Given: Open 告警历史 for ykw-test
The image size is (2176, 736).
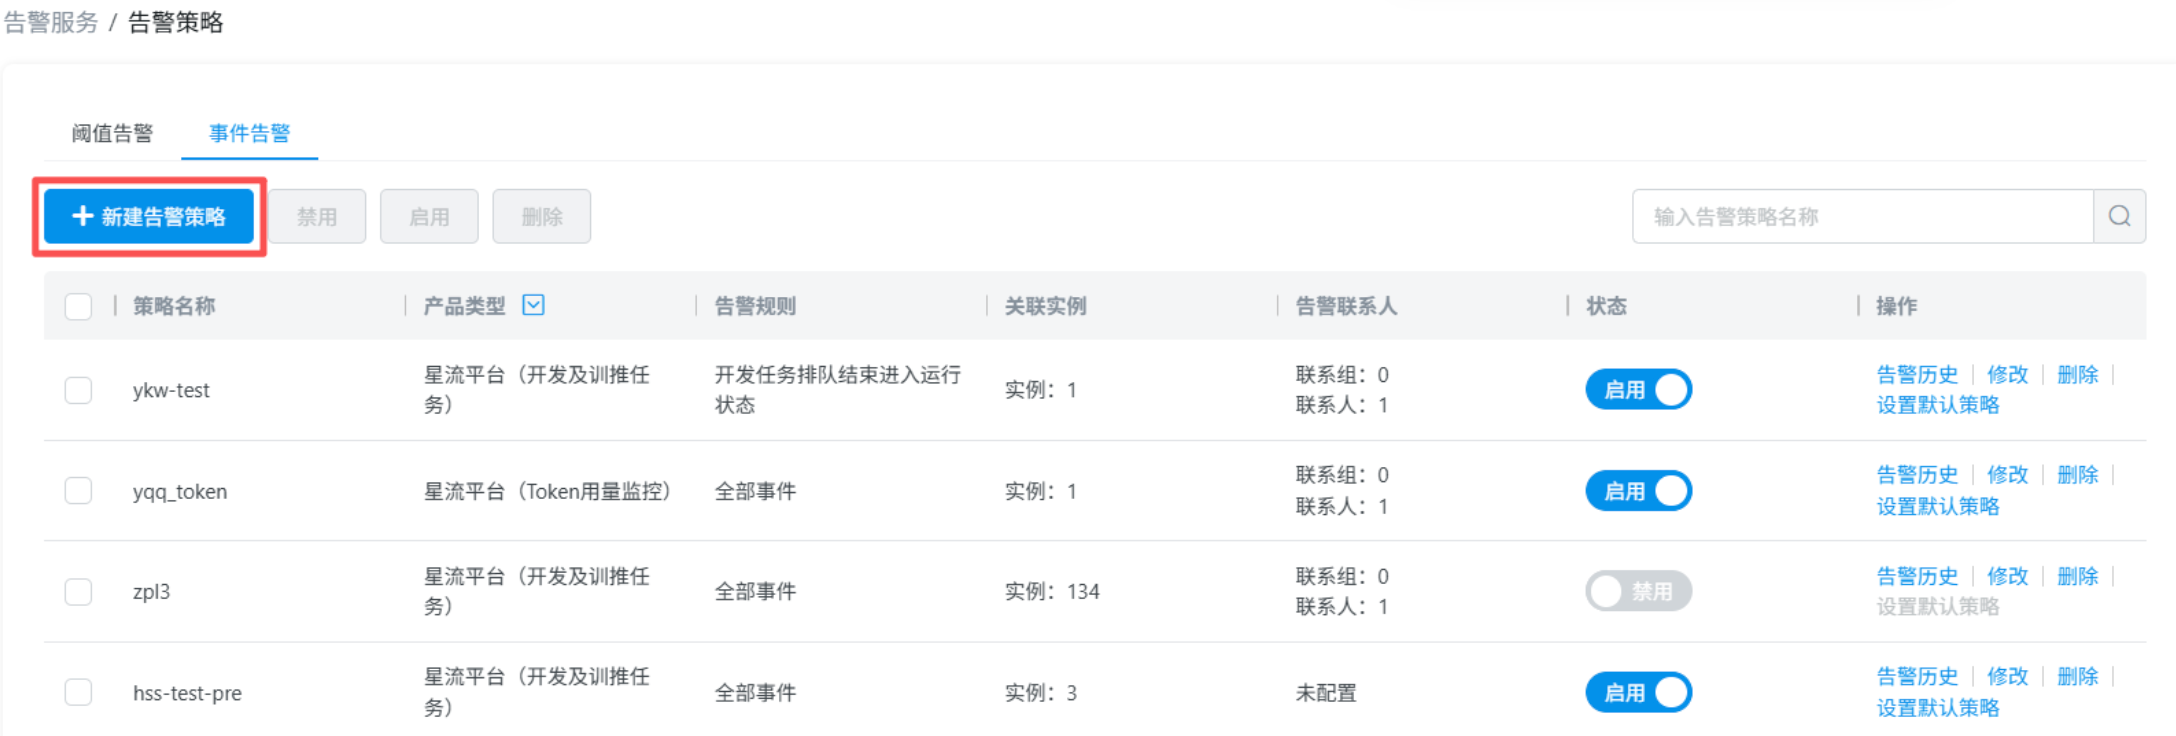Looking at the screenshot, I should tap(1917, 375).
